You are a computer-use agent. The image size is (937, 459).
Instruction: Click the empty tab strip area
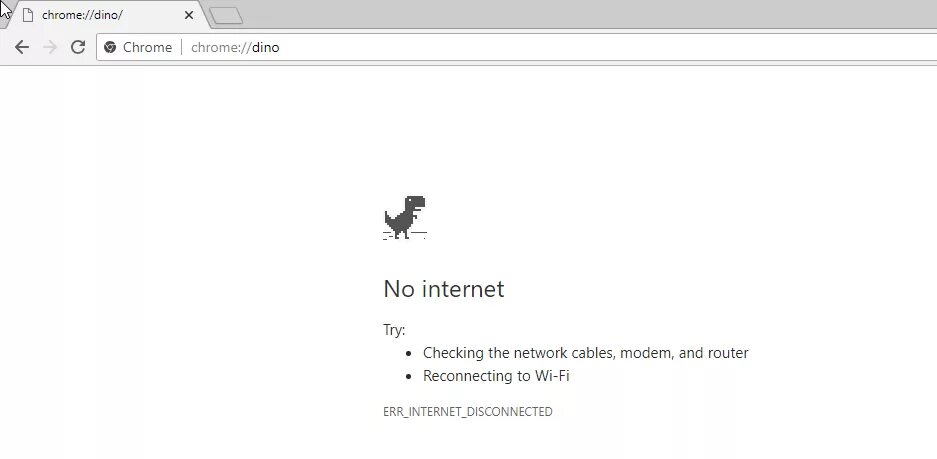(586, 14)
